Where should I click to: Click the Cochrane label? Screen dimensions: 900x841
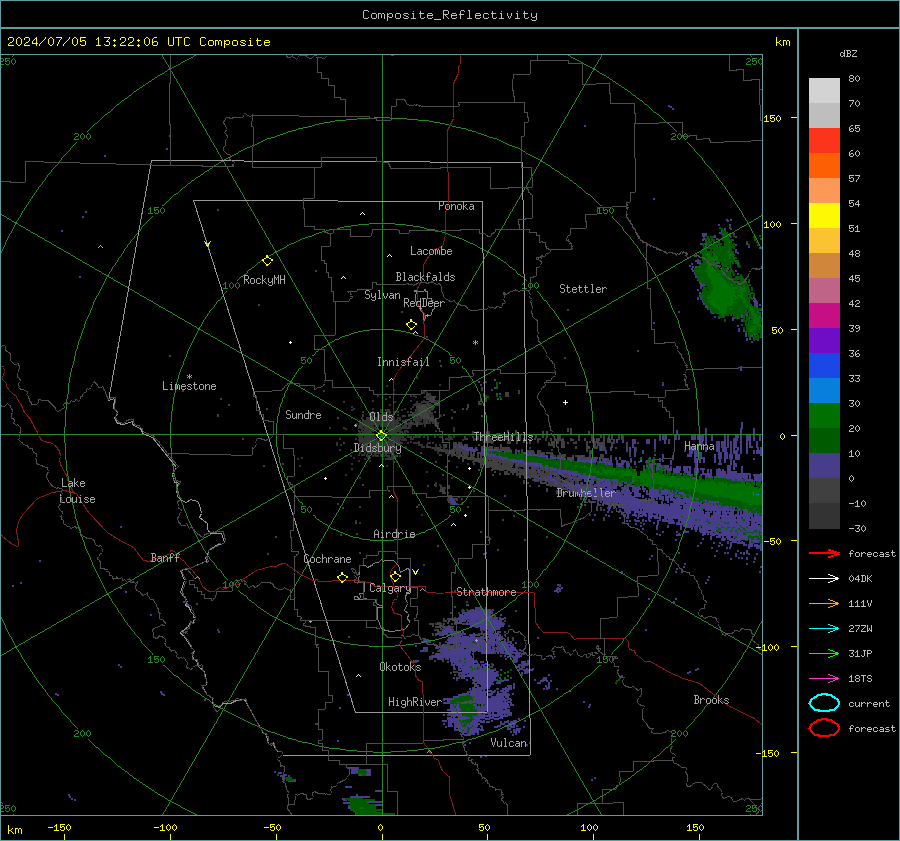coord(327,559)
